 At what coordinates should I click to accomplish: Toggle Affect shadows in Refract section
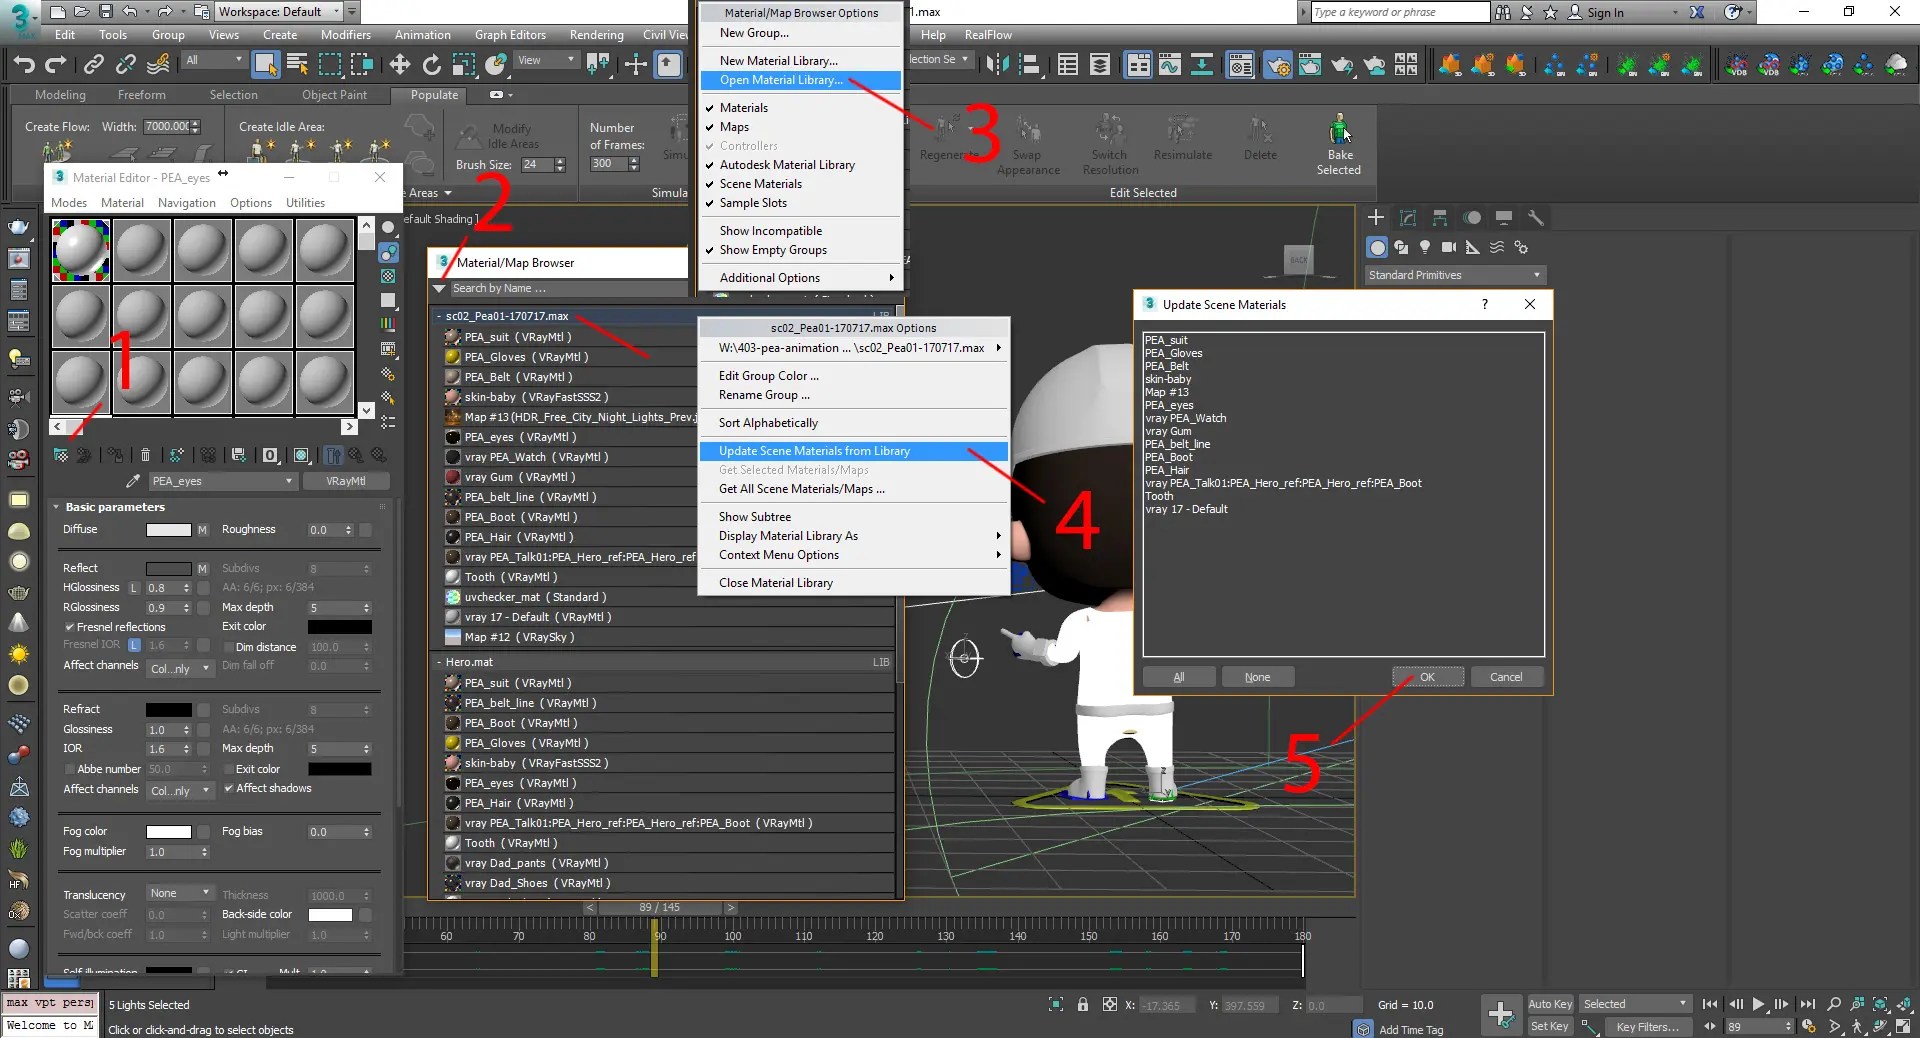[230, 789]
